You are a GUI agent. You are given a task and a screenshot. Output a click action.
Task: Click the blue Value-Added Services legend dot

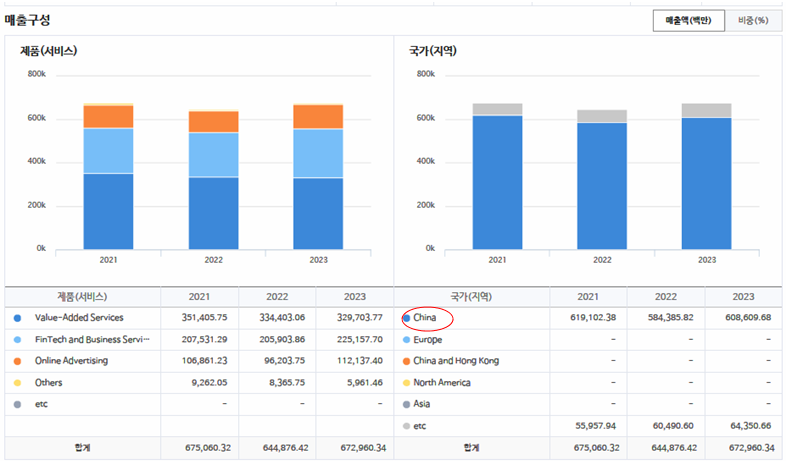coord(18,318)
